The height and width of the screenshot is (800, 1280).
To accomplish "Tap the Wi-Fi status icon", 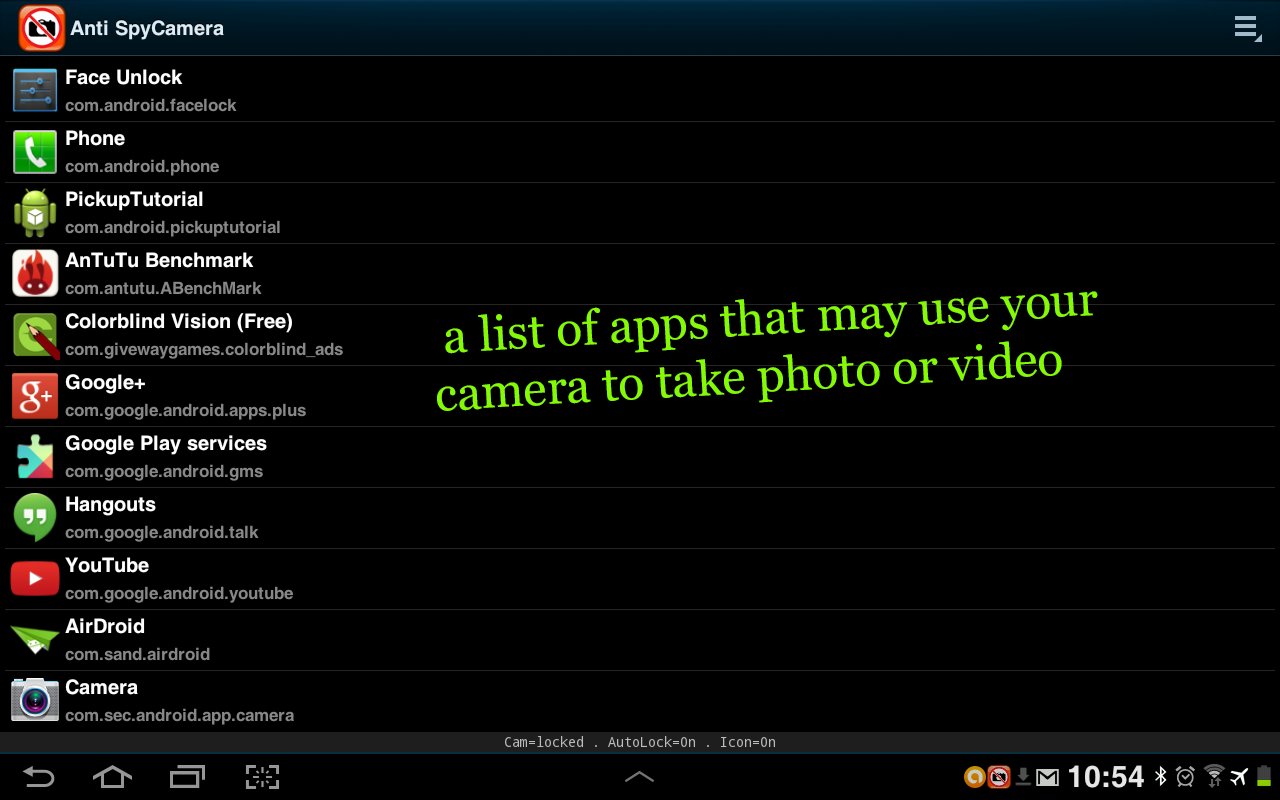I will pos(1214,777).
